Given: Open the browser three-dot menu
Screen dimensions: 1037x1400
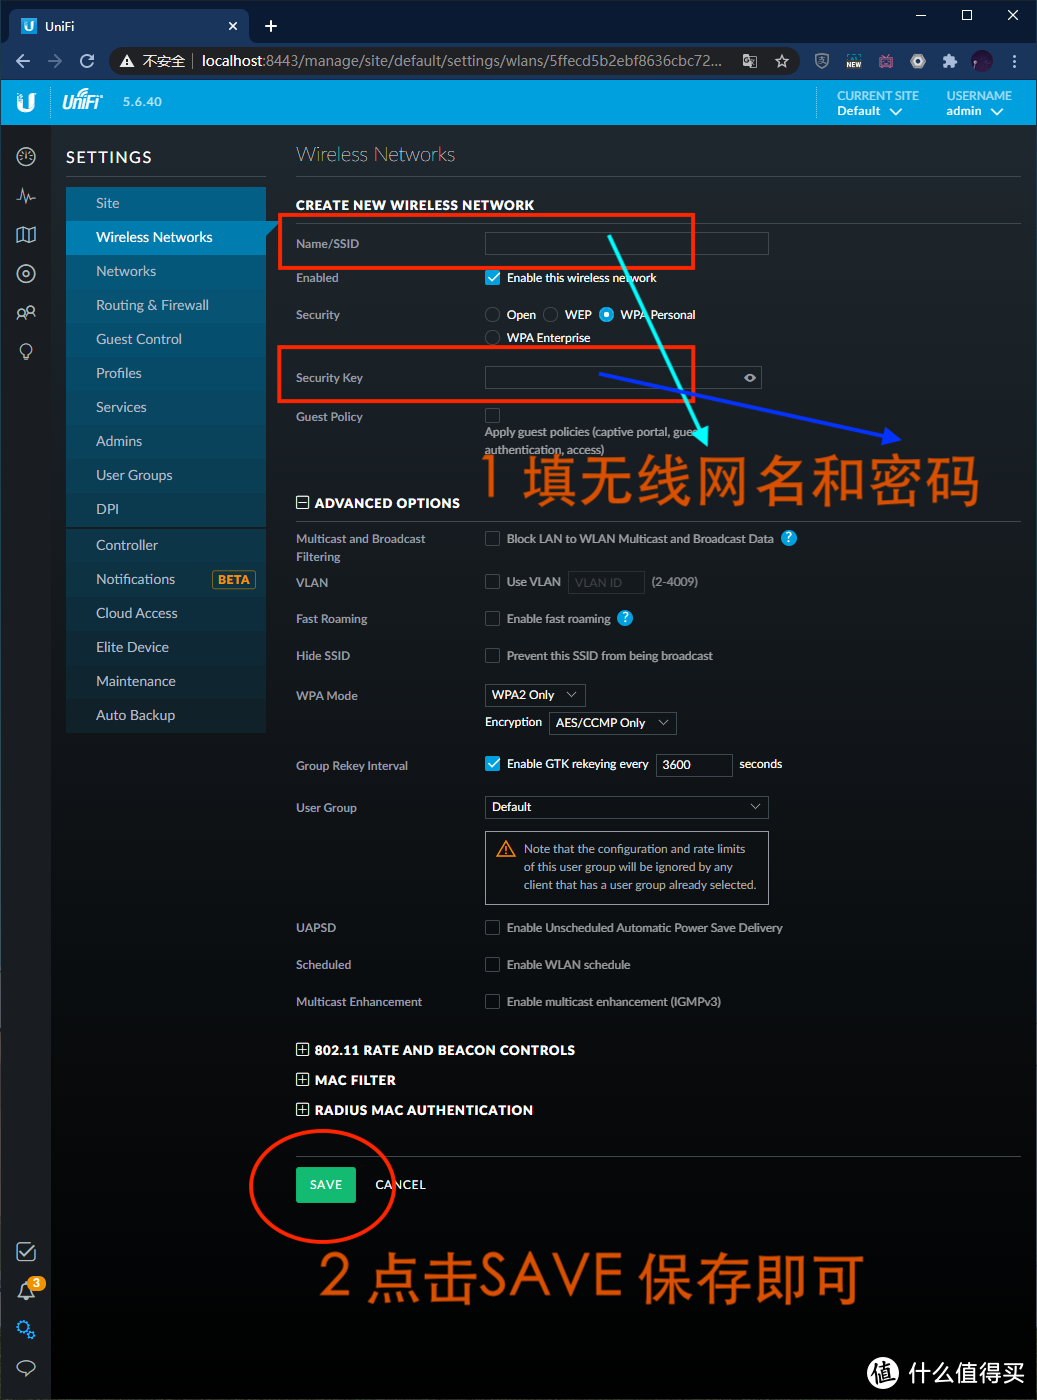Looking at the screenshot, I should [x=1014, y=61].
